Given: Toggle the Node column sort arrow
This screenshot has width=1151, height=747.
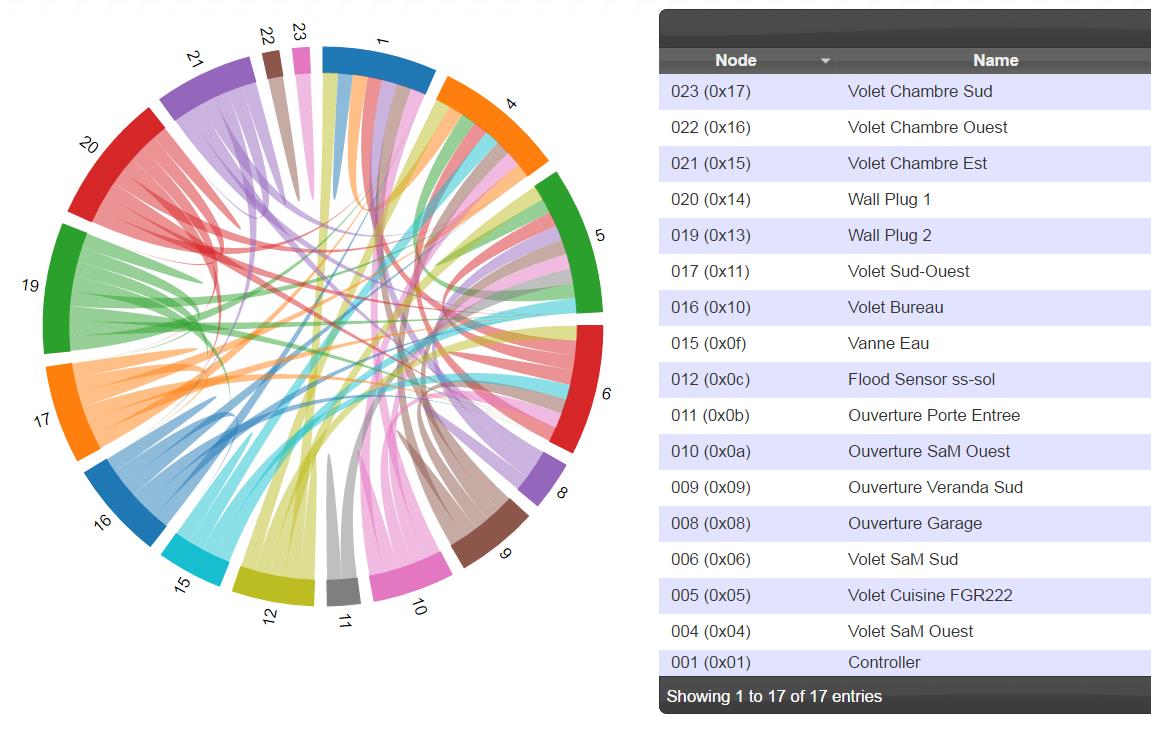Looking at the screenshot, I should pyautogui.click(x=825, y=61).
